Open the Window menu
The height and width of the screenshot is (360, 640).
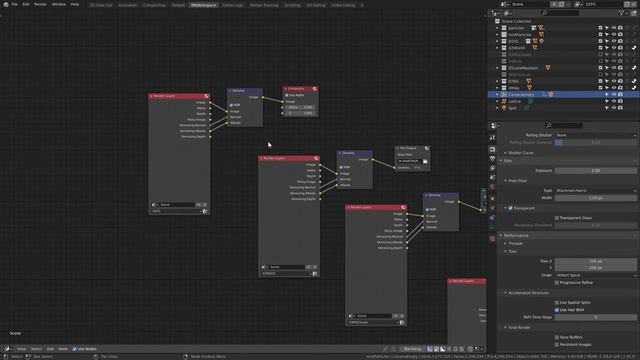click(x=59, y=4)
